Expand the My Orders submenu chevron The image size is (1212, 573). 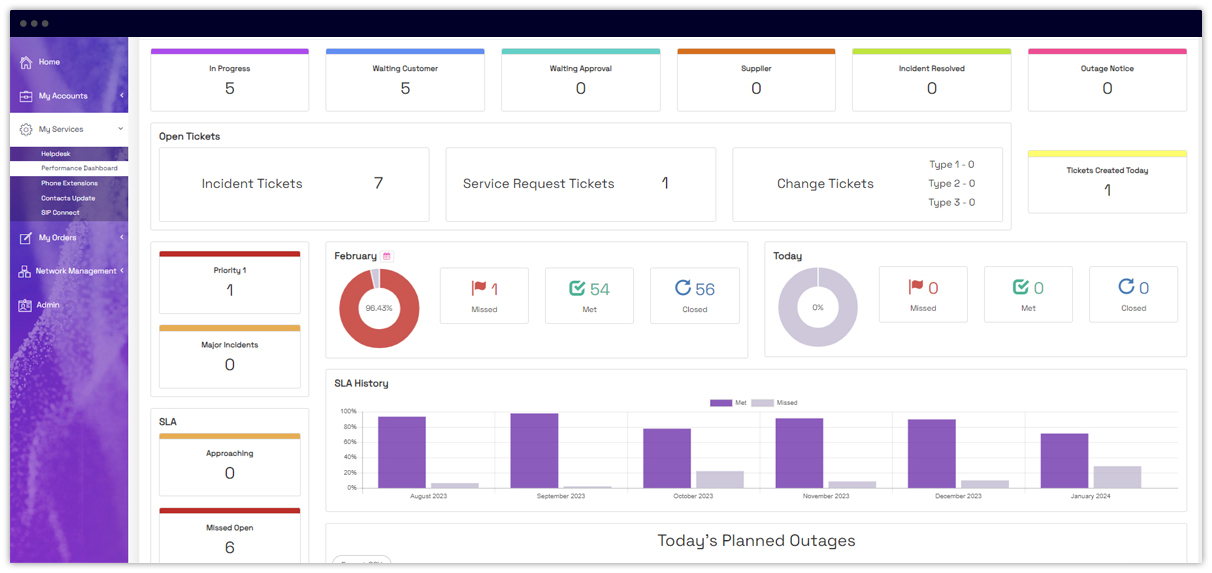pos(121,238)
